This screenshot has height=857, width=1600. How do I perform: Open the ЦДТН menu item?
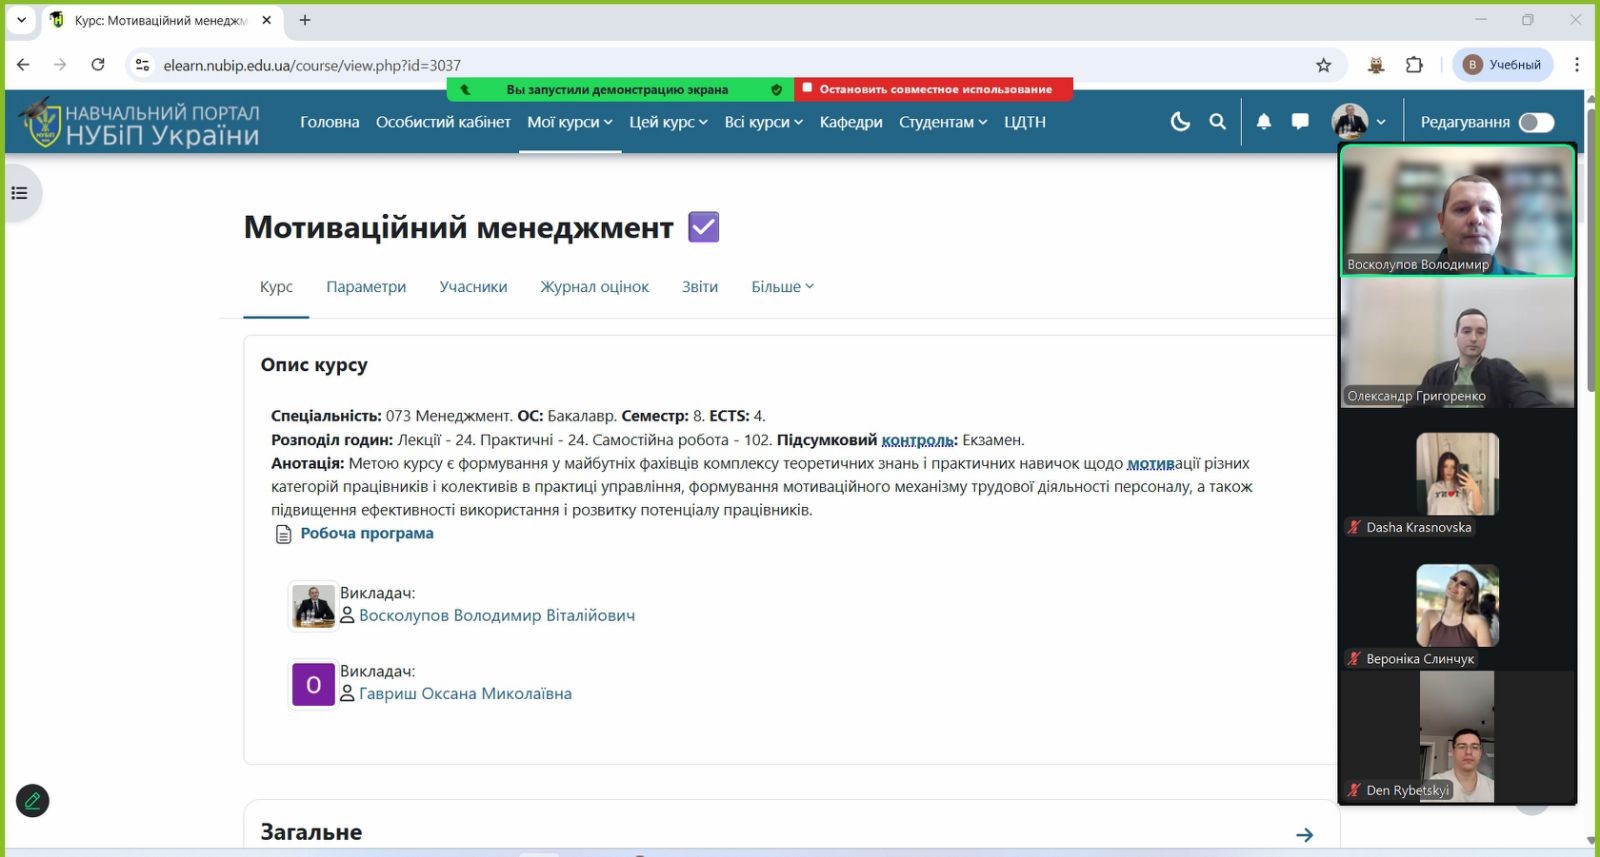point(1025,122)
